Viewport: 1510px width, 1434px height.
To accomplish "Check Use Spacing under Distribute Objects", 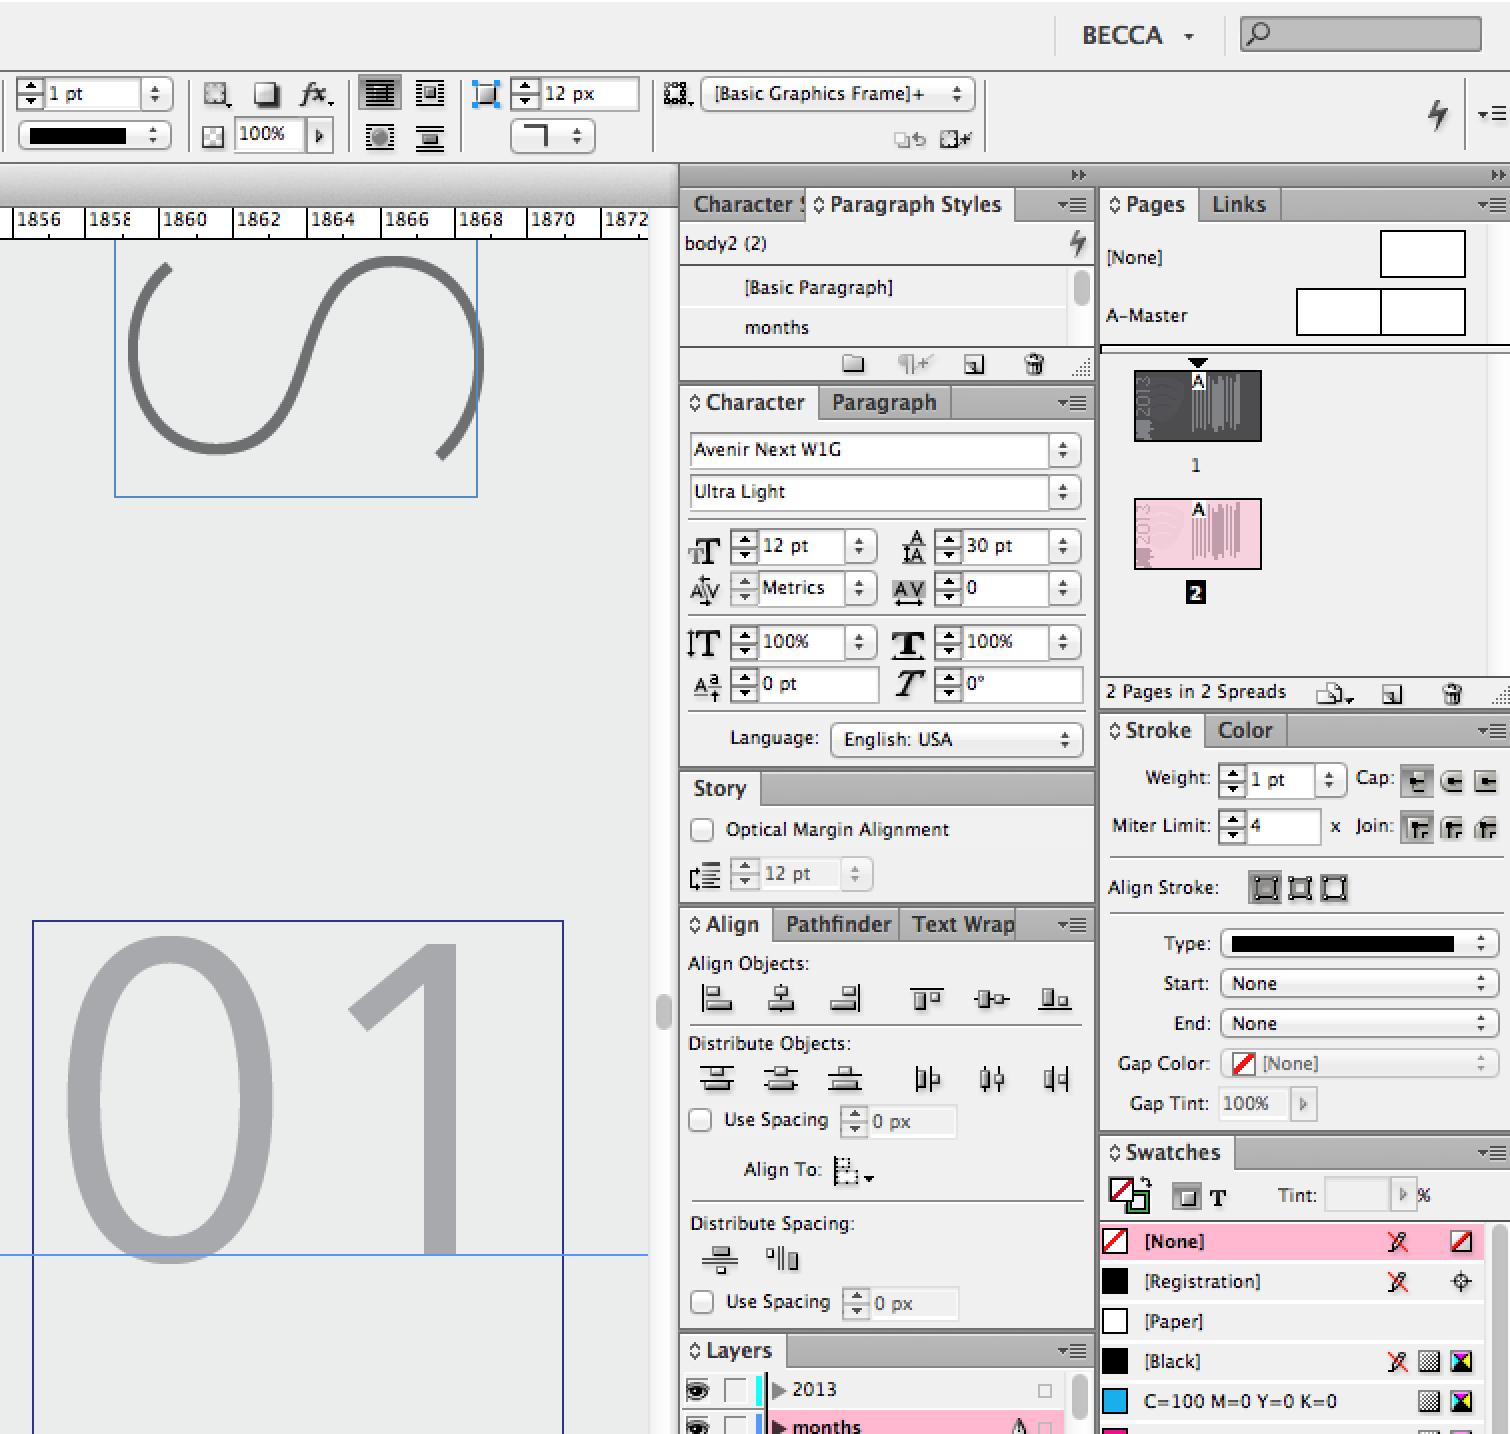I will 701,1120.
